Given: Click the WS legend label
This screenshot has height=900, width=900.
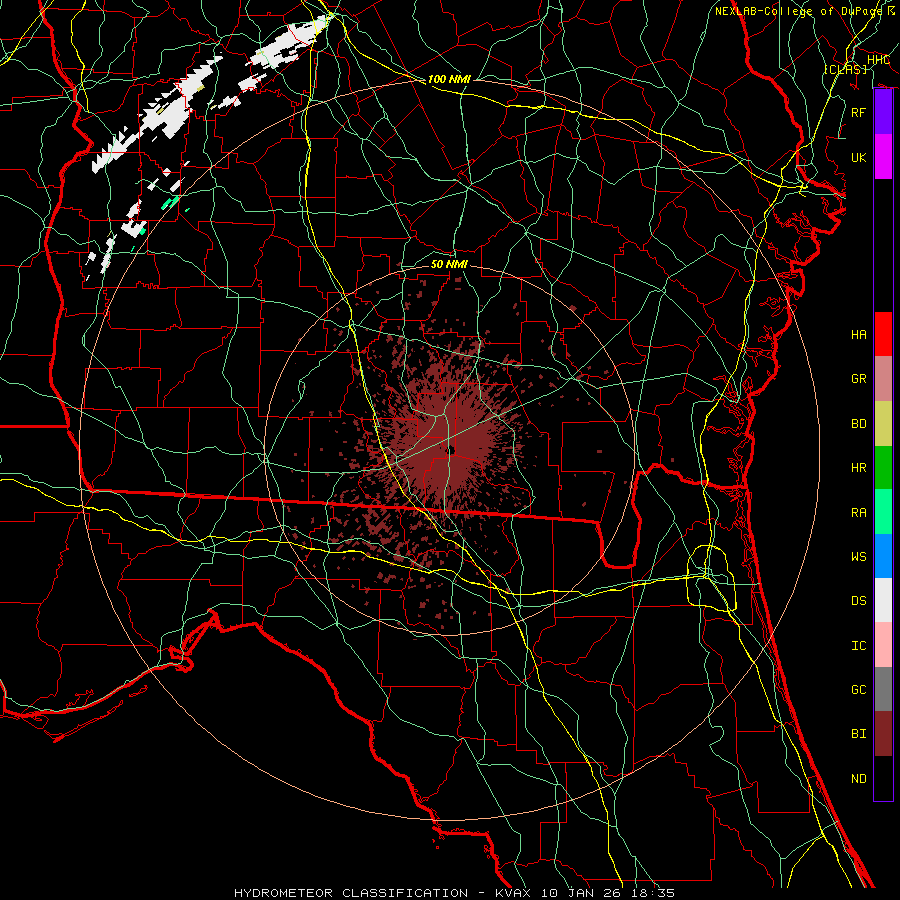Looking at the screenshot, I should click(859, 556).
